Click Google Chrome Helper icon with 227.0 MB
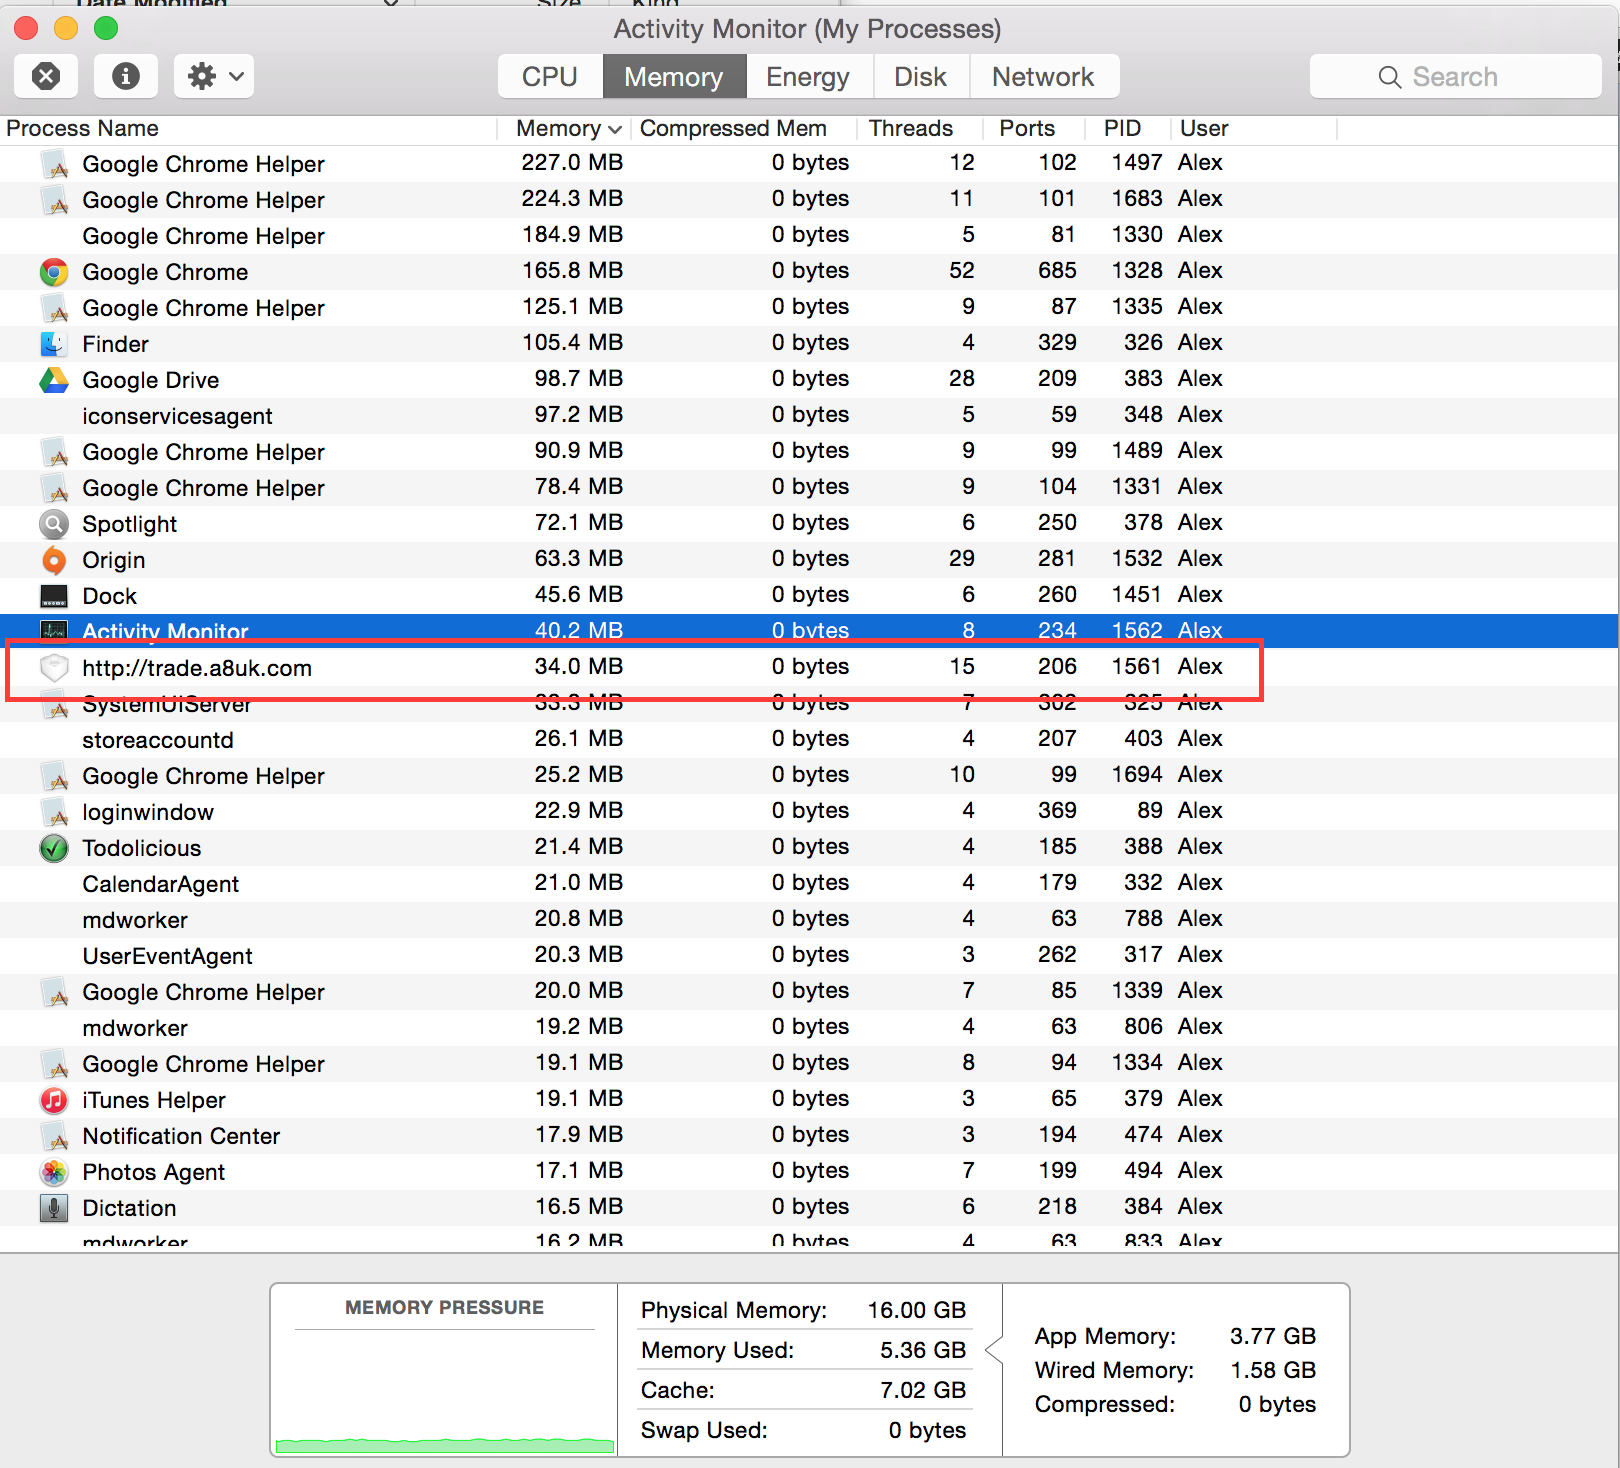 (x=54, y=164)
